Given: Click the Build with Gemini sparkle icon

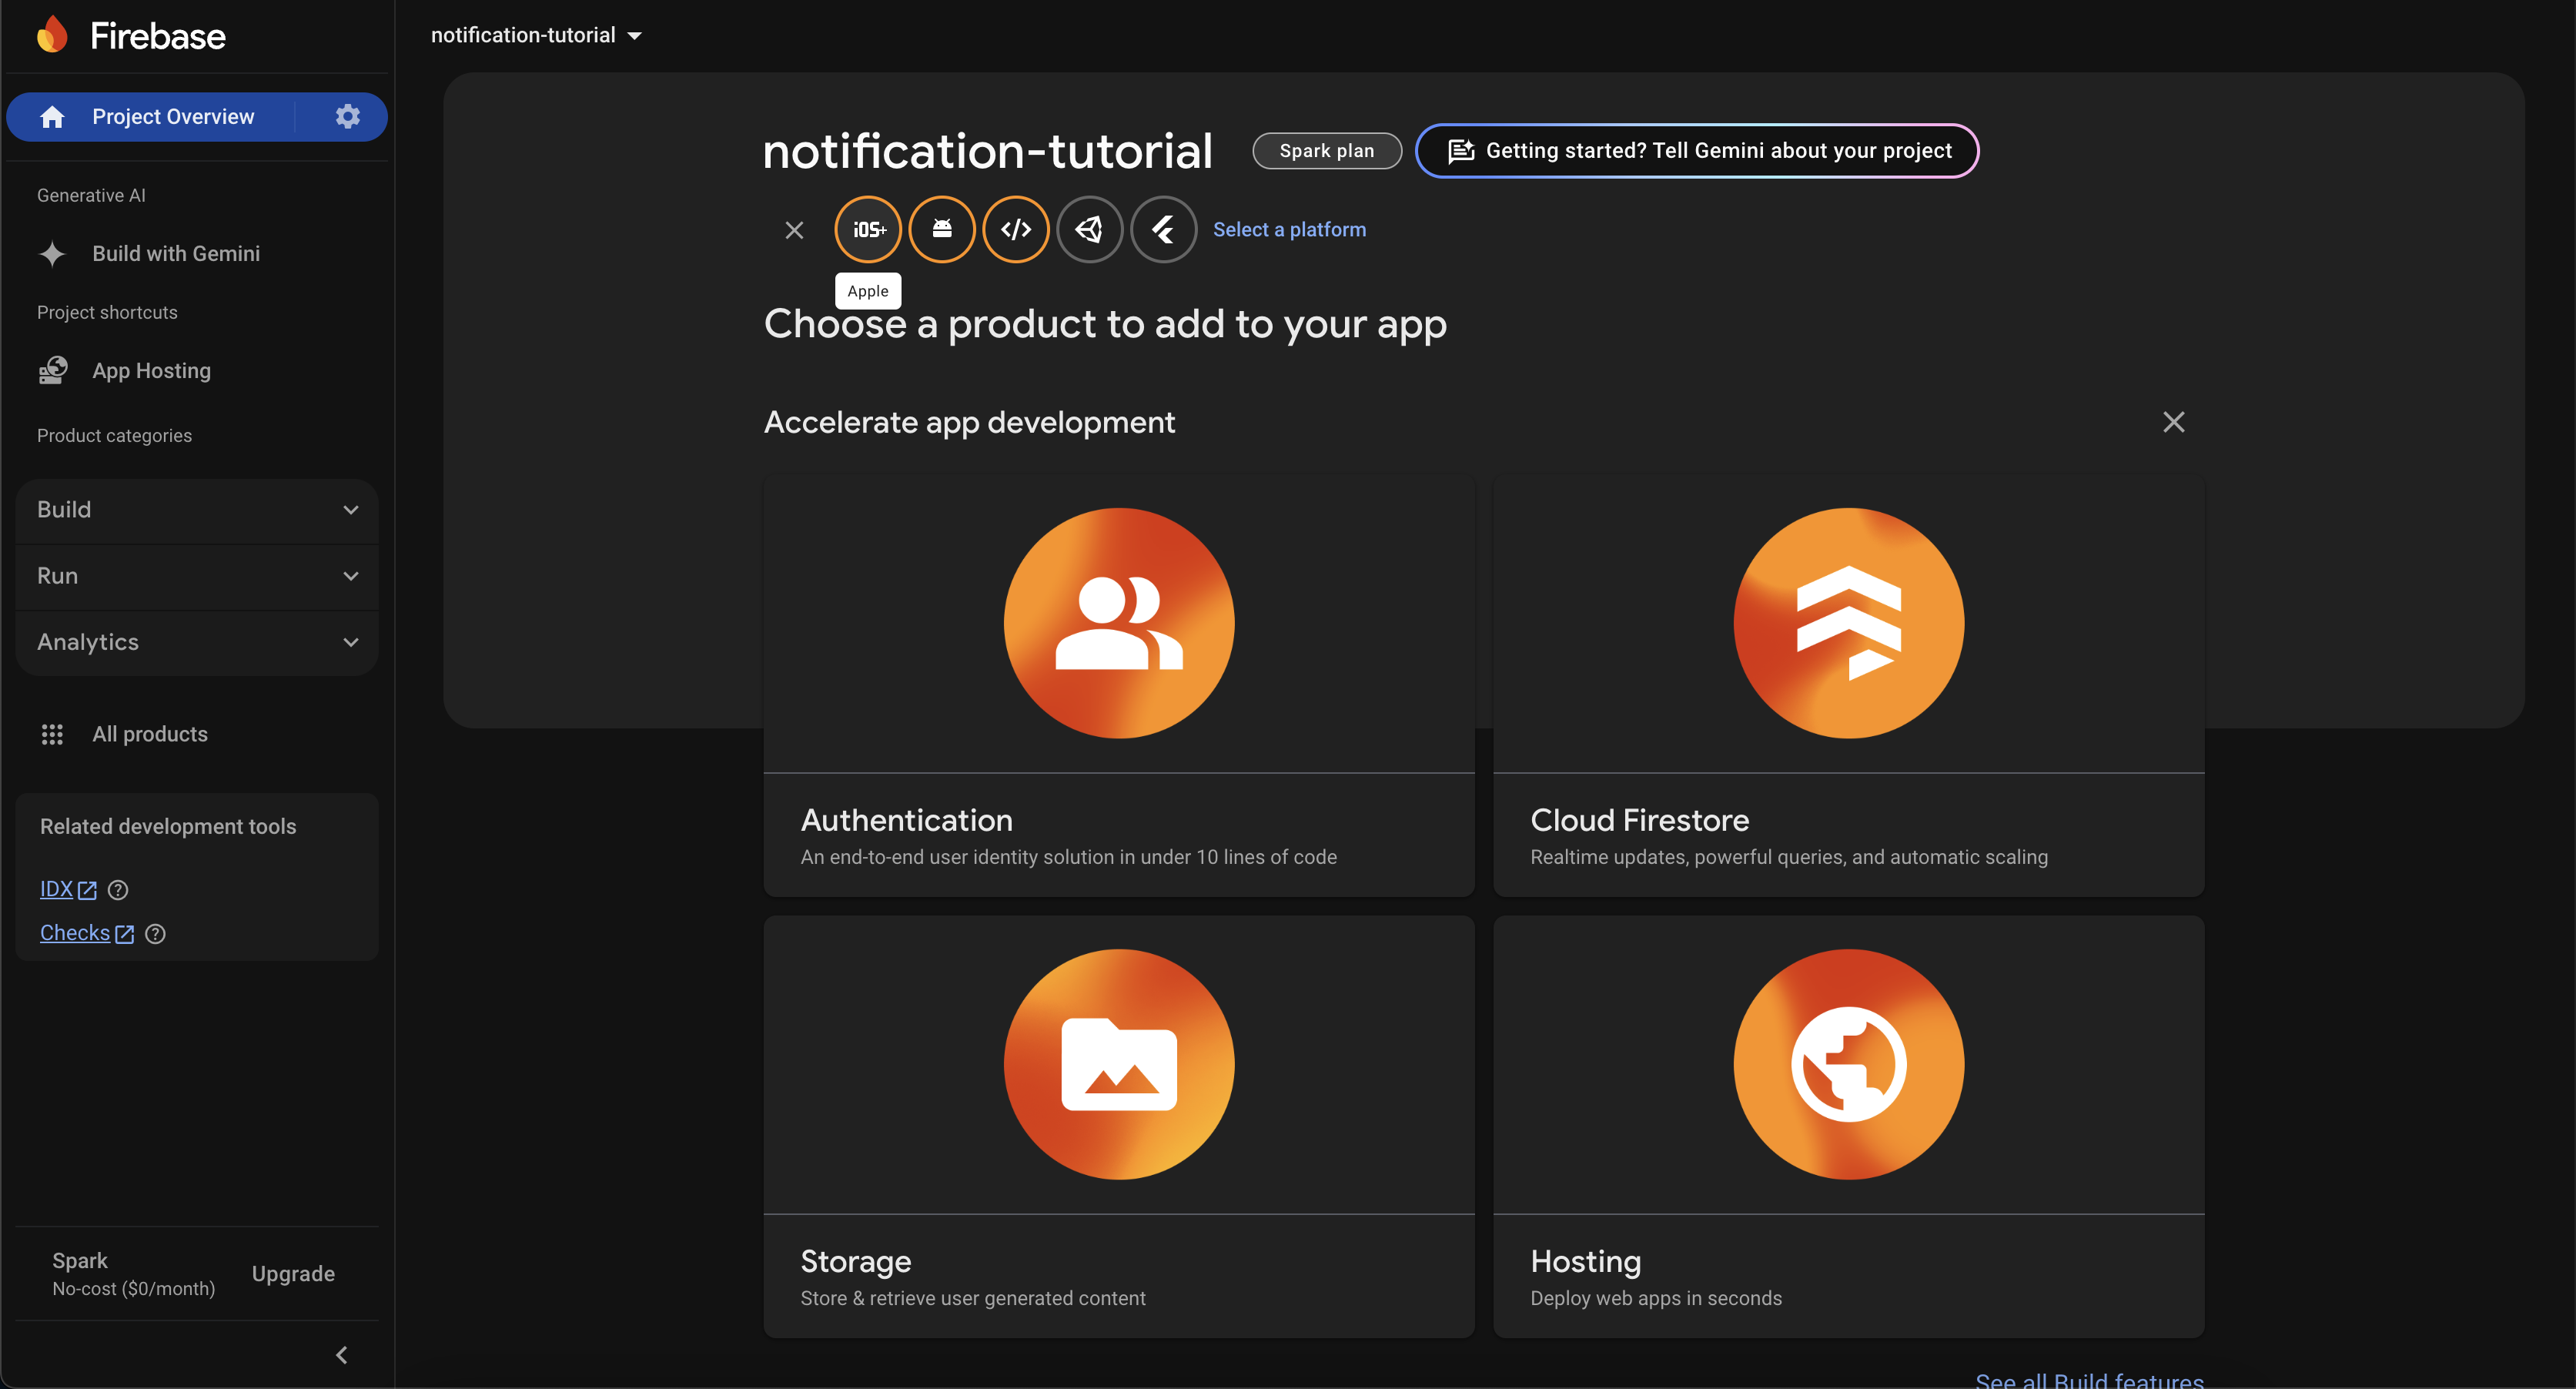Looking at the screenshot, I should click(x=52, y=254).
